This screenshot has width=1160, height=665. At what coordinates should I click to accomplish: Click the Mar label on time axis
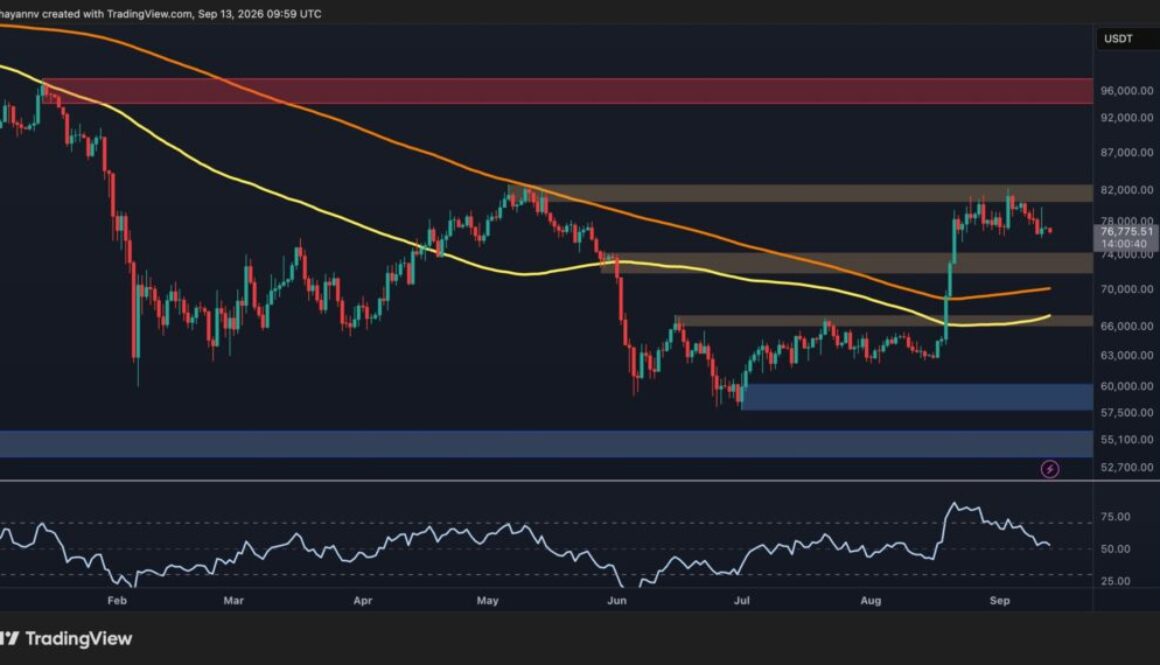tap(233, 600)
